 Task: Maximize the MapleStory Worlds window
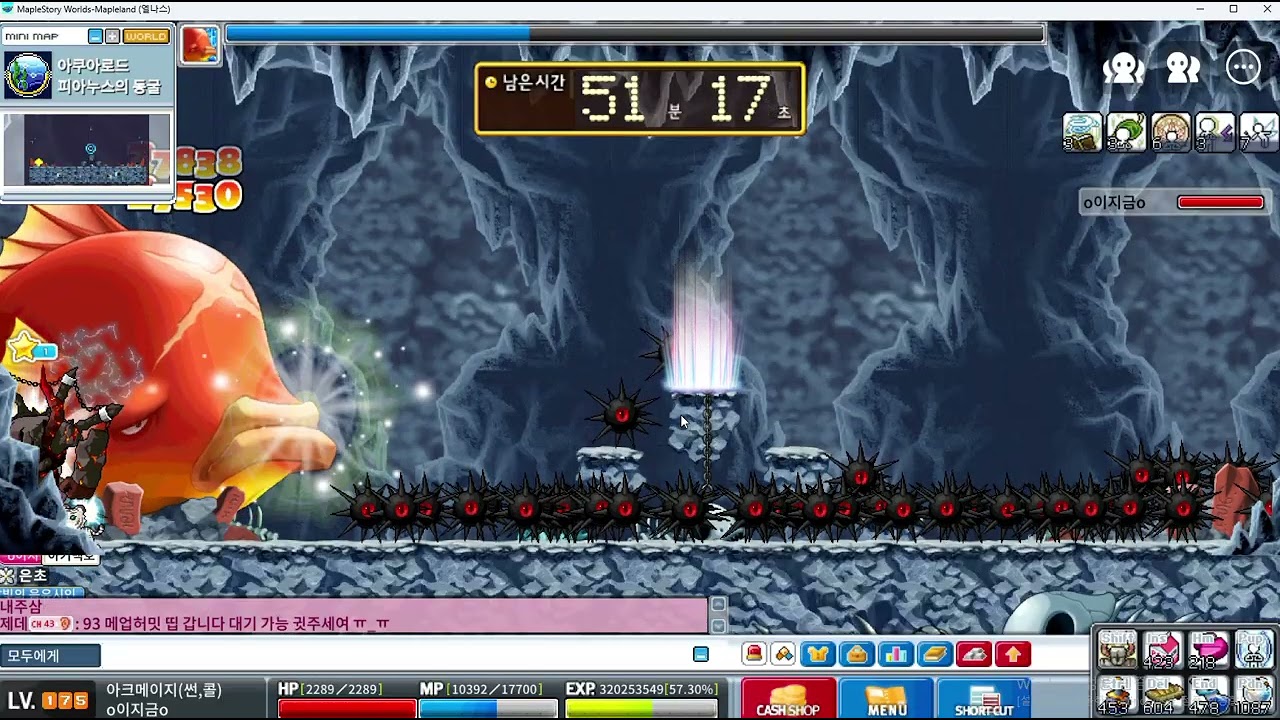click(x=1233, y=9)
